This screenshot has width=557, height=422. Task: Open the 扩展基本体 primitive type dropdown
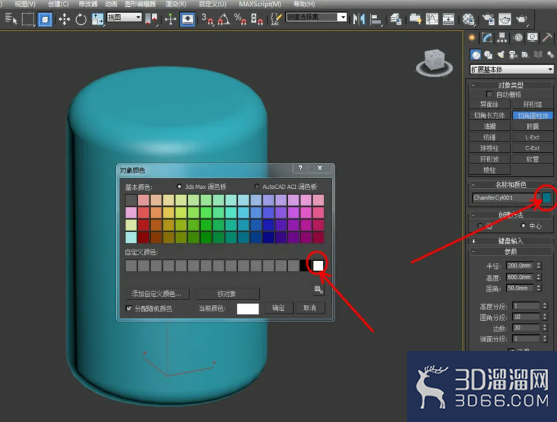pos(512,69)
